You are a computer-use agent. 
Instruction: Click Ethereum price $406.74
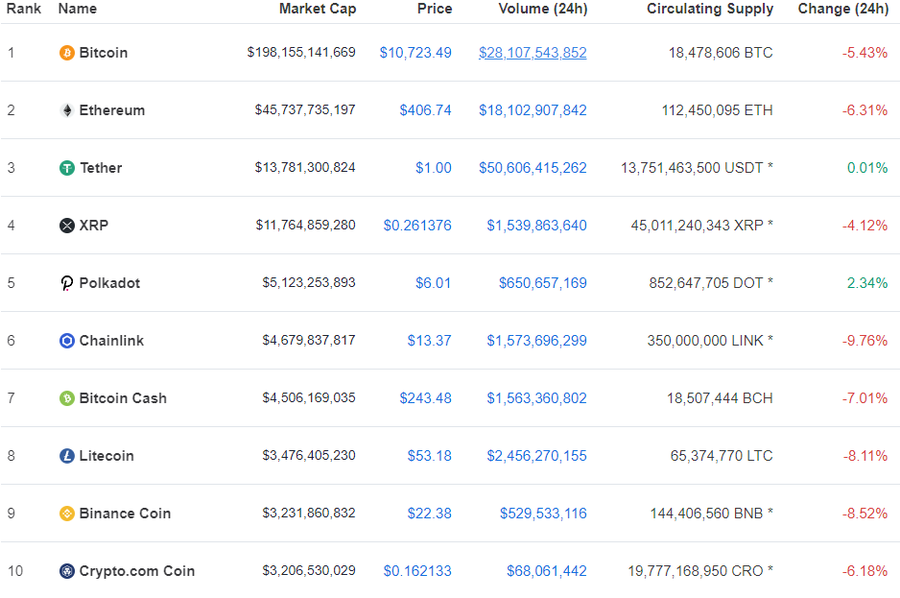pyautogui.click(x=425, y=110)
